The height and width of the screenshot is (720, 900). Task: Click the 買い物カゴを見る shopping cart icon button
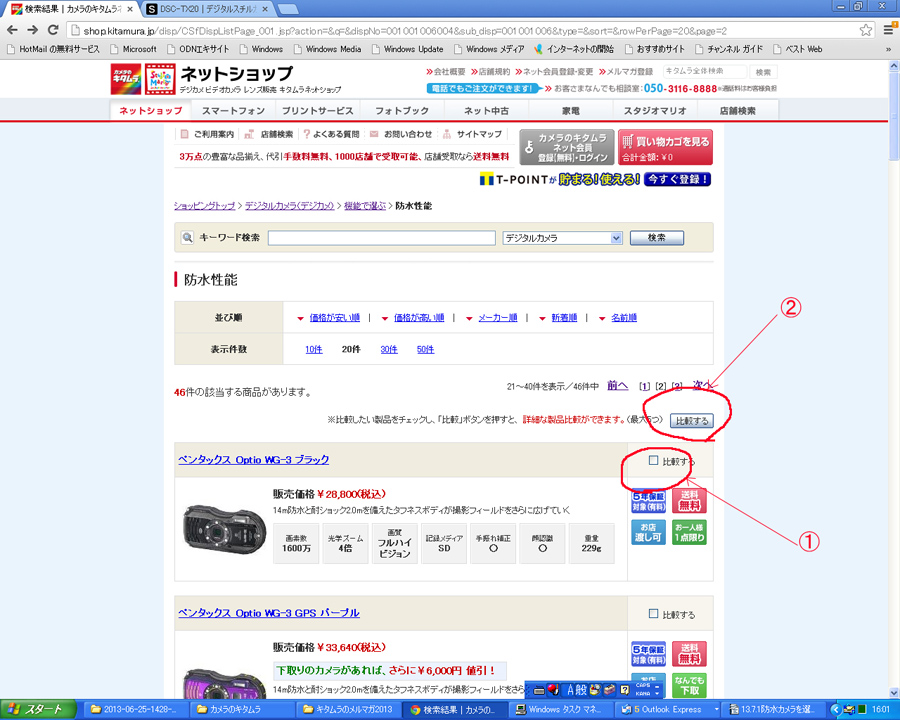(x=665, y=147)
